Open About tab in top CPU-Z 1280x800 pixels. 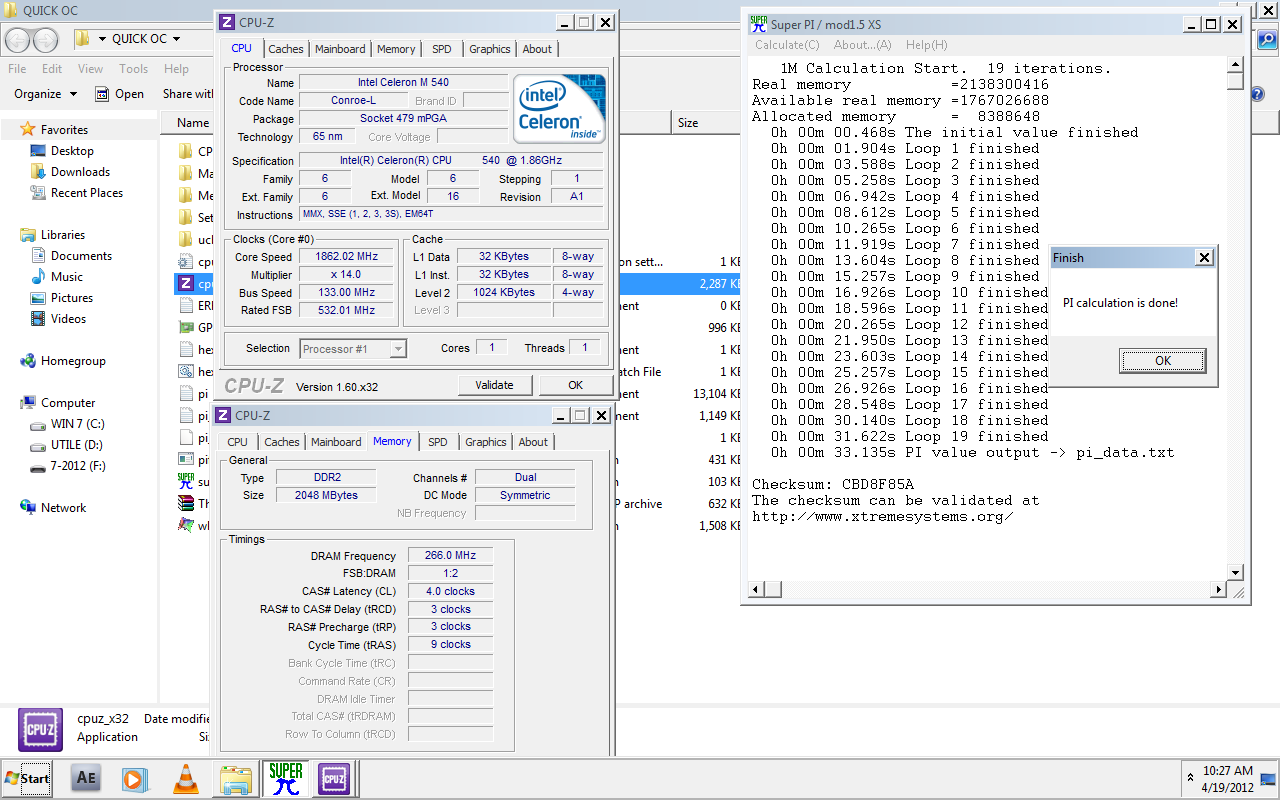tap(537, 49)
